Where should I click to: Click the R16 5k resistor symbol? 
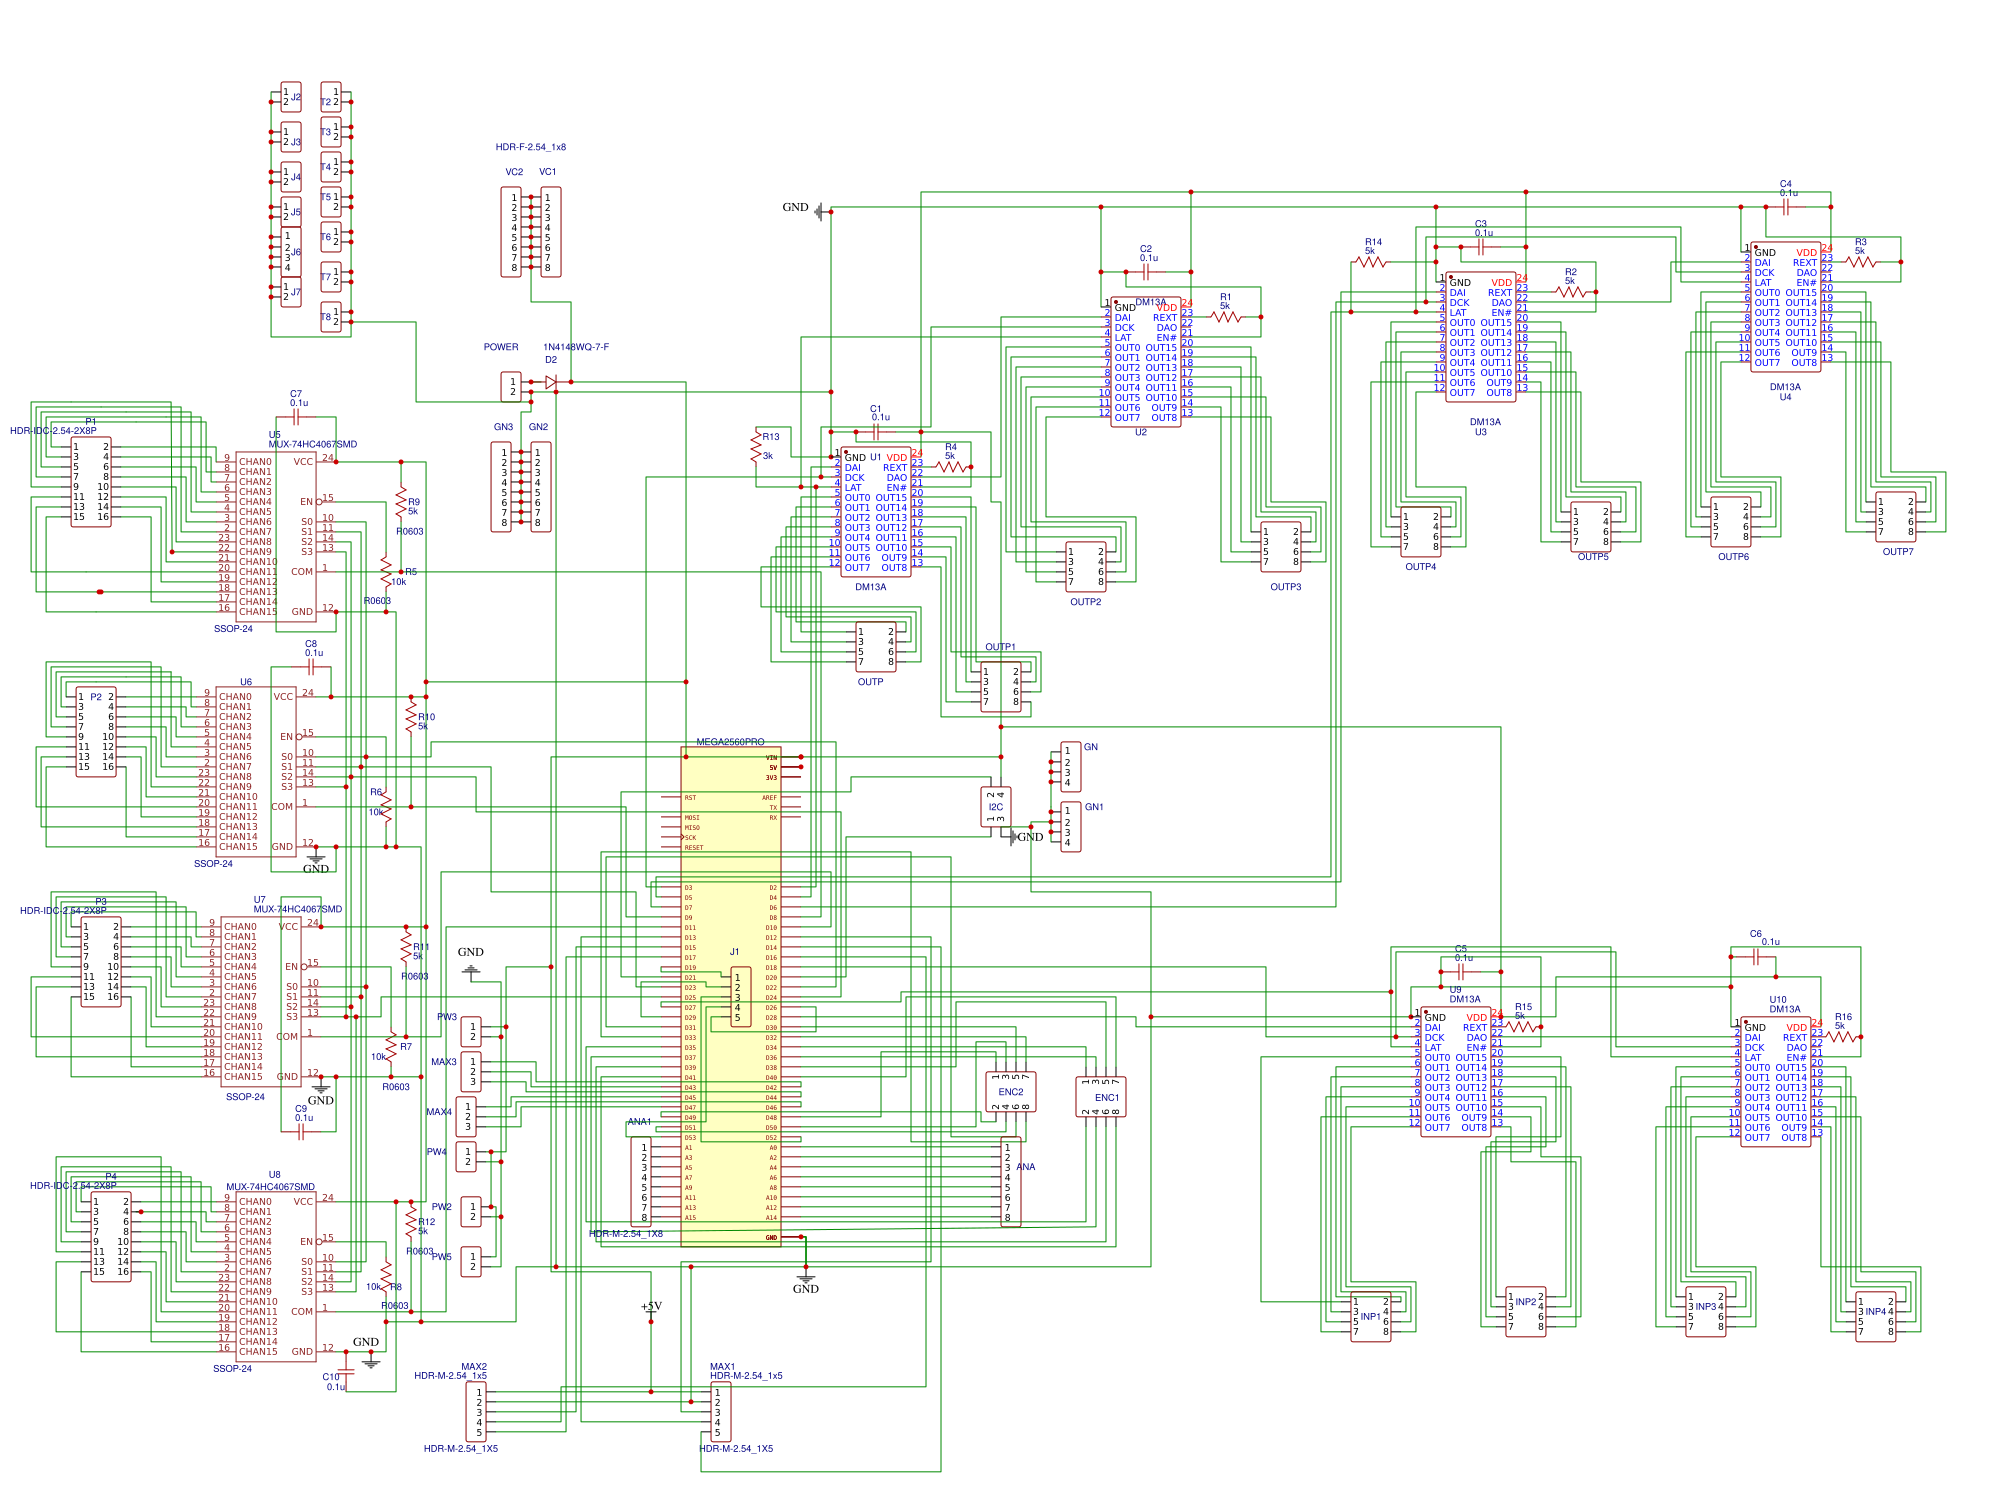[x=1841, y=1037]
